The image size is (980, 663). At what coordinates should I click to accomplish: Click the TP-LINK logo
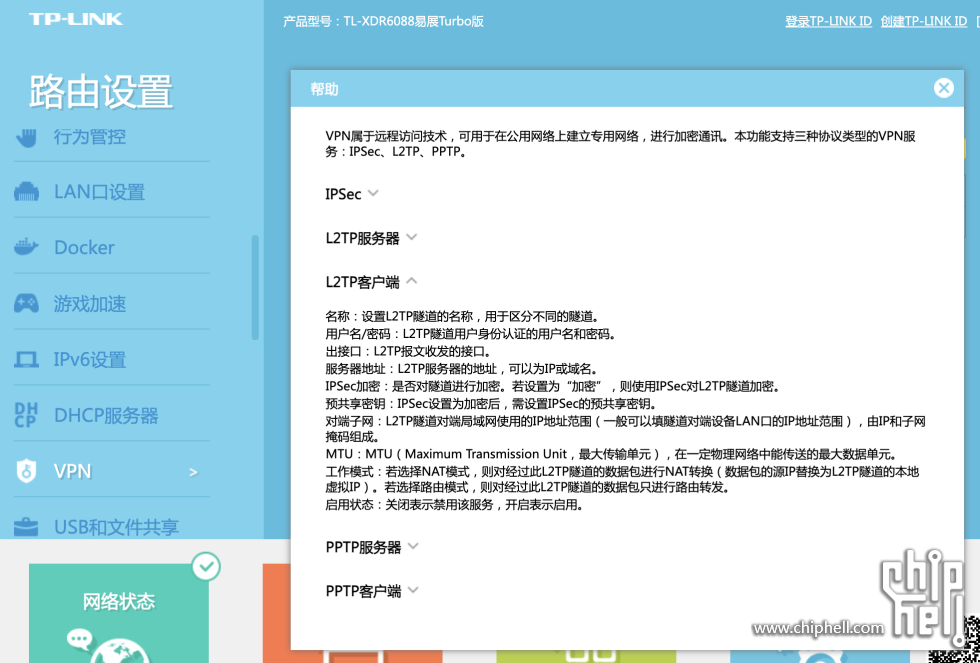click(x=76, y=19)
